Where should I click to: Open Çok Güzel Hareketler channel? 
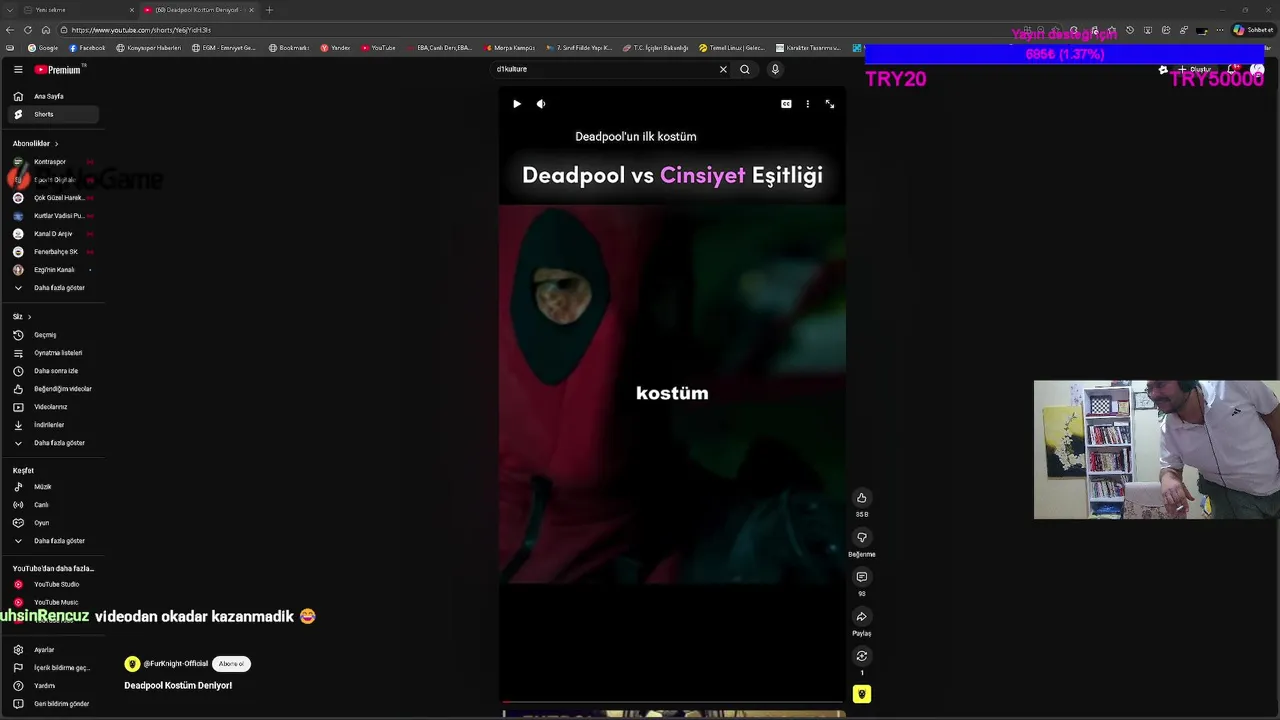(x=52, y=198)
